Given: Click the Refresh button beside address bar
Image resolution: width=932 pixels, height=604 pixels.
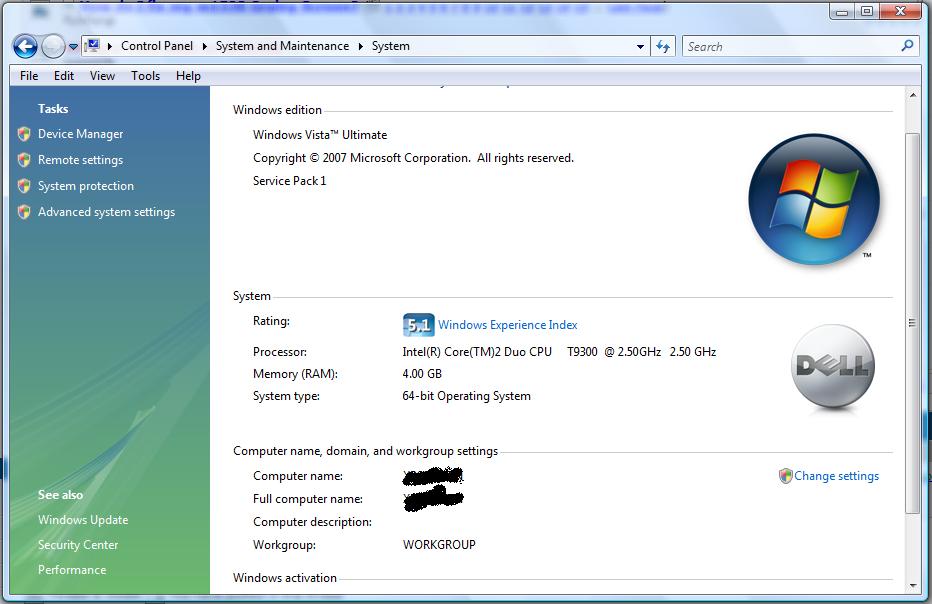Looking at the screenshot, I should click(x=663, y=46).
